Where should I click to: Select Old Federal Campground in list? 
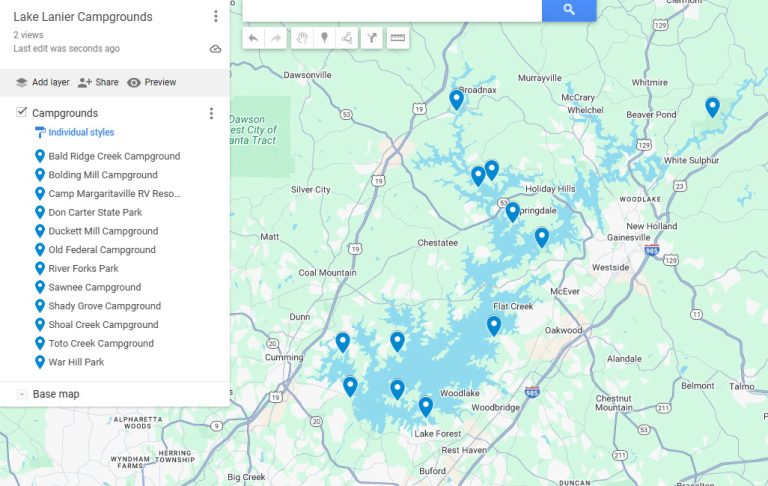coord(102,250)
